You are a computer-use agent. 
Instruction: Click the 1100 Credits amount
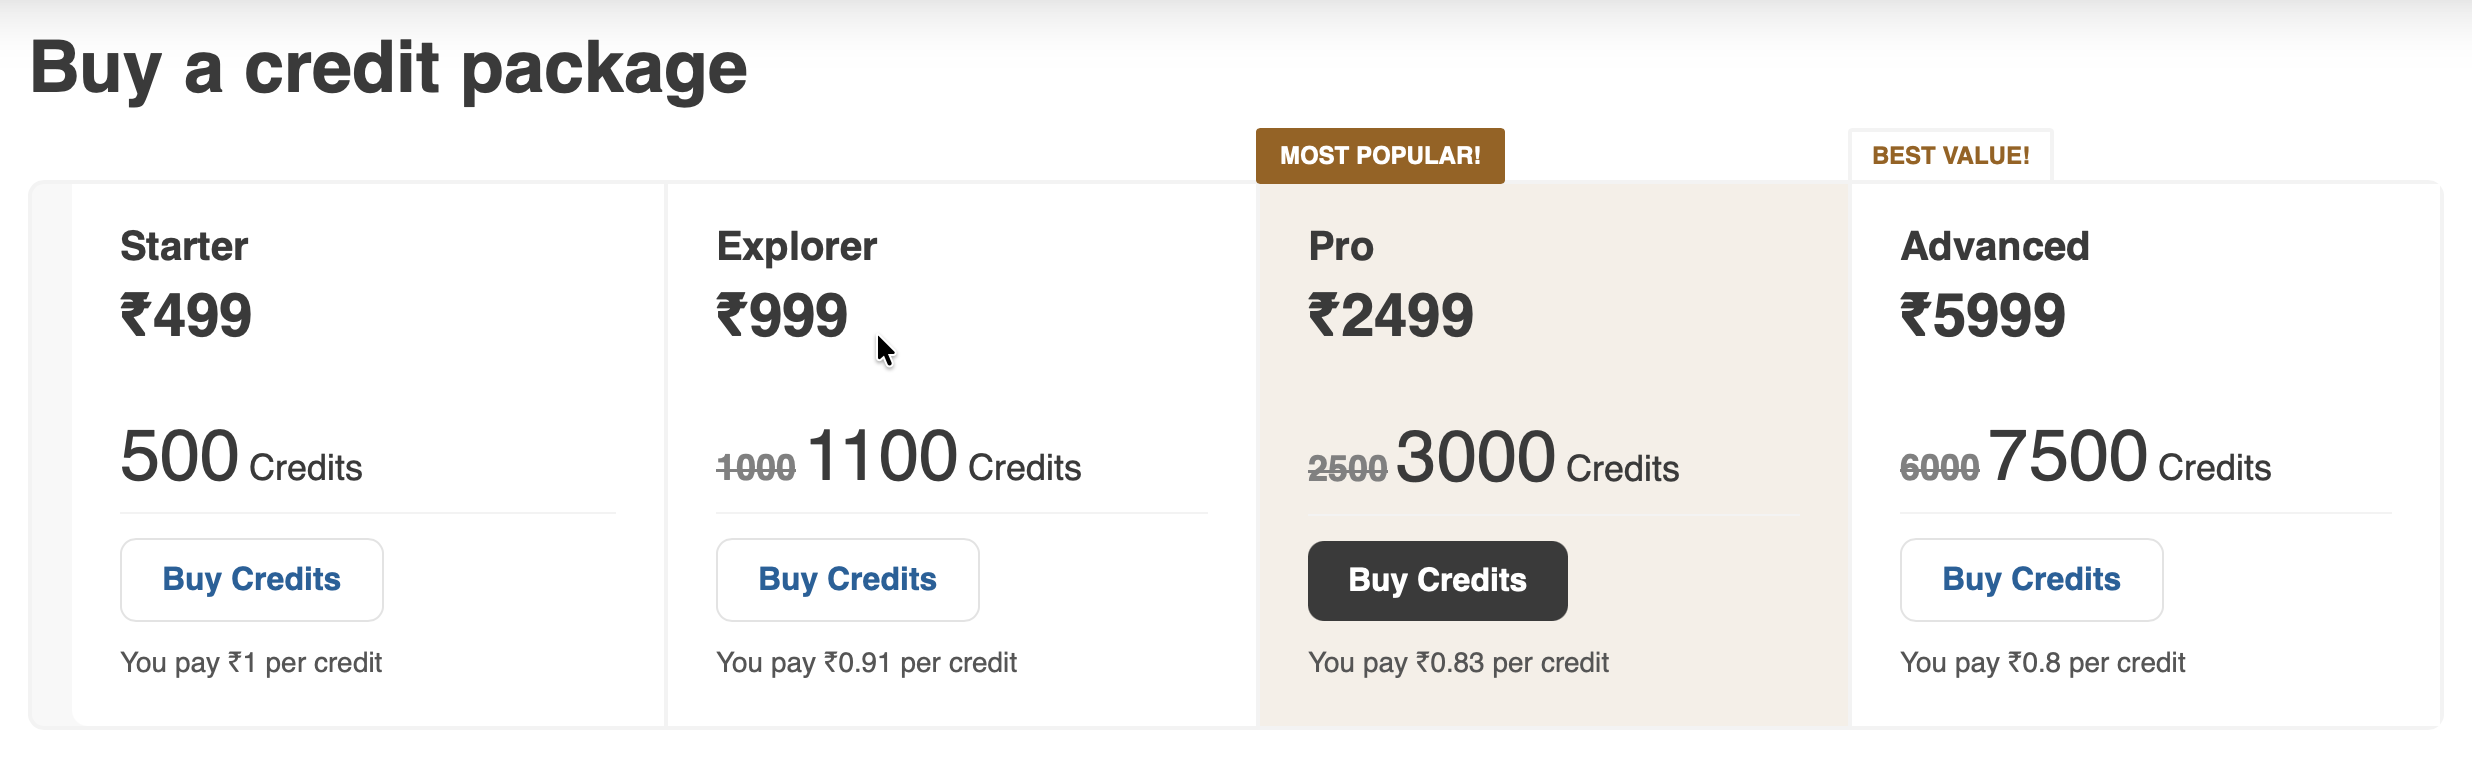[943, 458]
